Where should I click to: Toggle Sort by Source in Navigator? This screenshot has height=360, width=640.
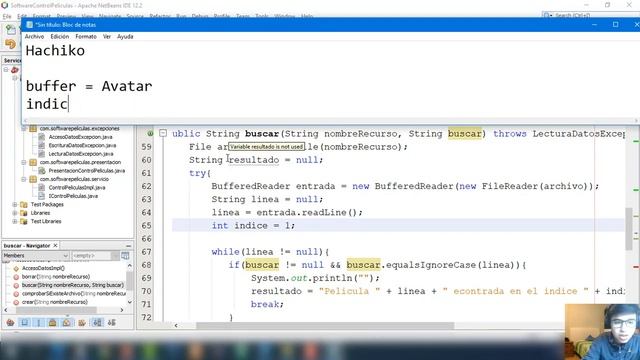point(111,323)
